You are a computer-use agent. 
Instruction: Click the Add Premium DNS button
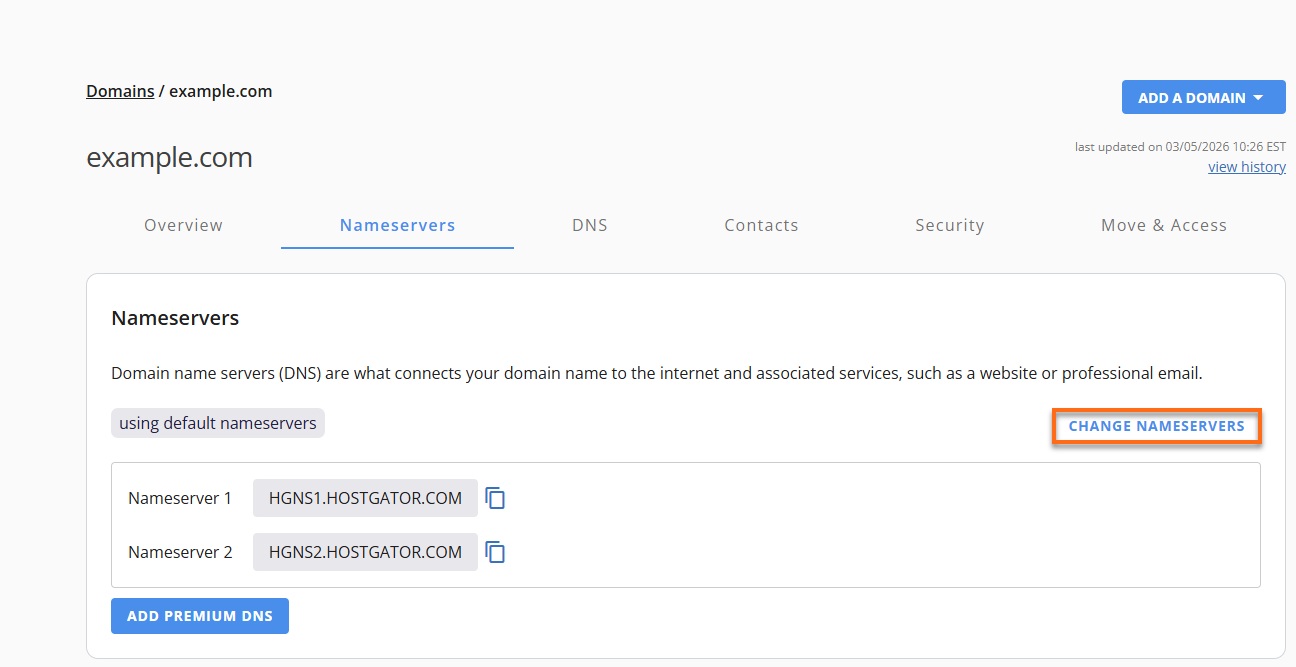[x=200, y=616]
